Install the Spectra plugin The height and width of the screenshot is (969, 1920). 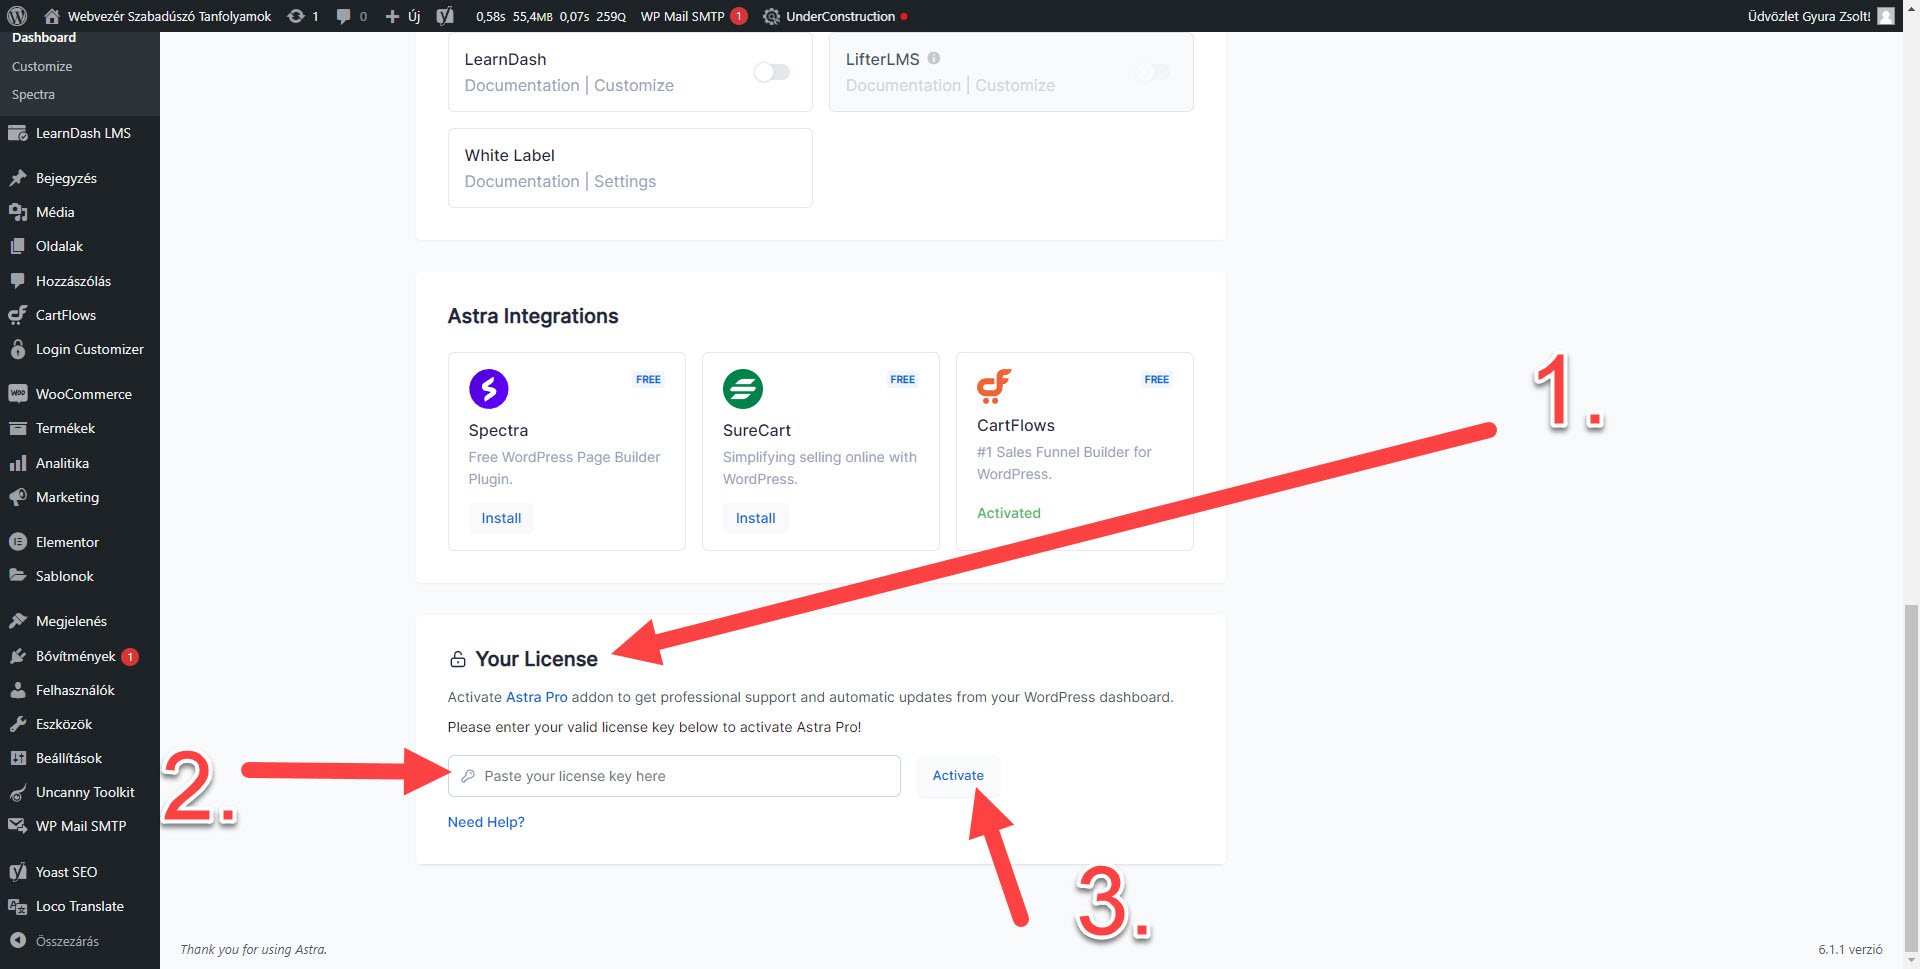click(x=501, y=518)
